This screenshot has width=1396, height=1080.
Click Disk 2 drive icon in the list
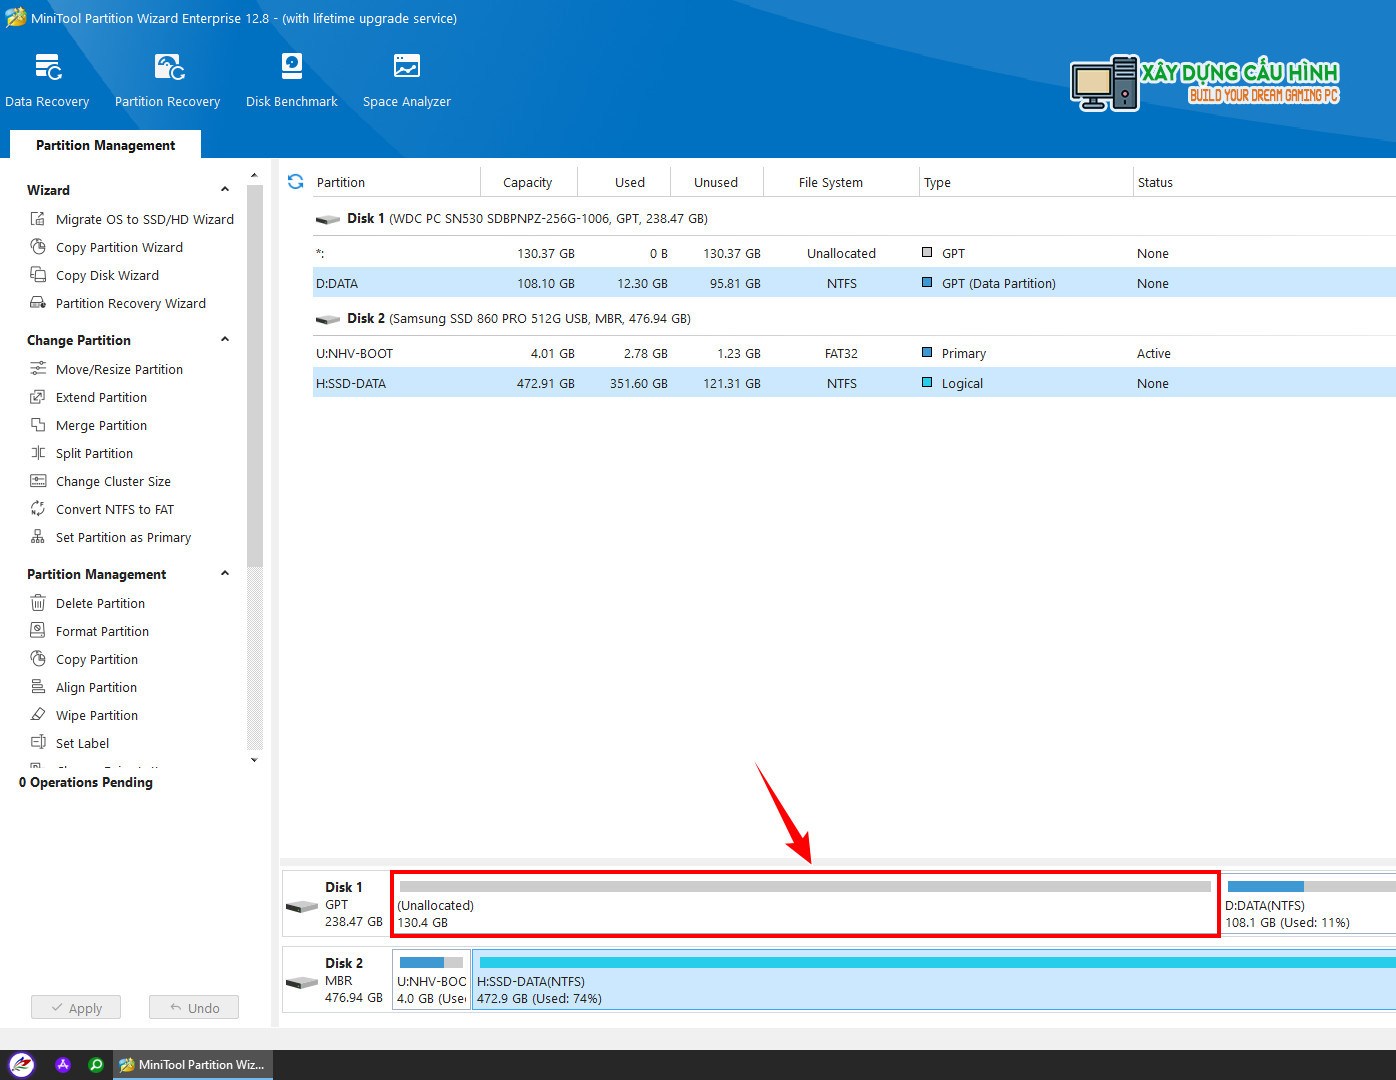click(328, 319)
